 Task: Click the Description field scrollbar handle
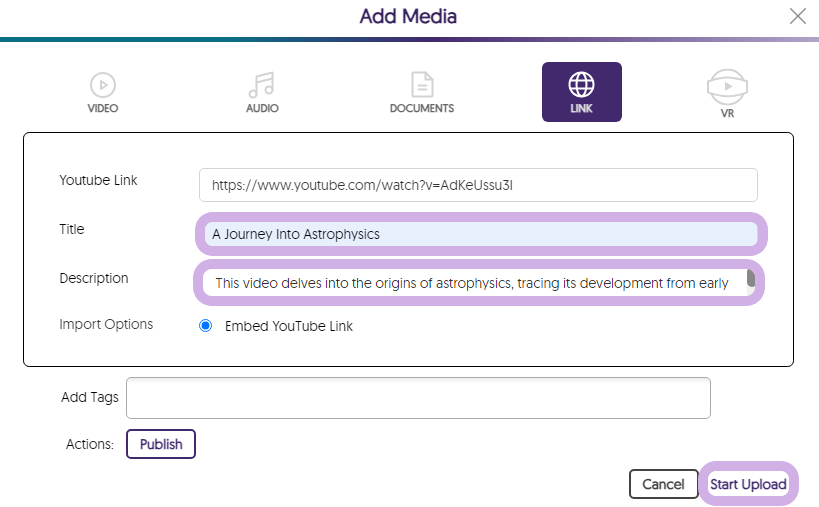(x=751, y=279)
